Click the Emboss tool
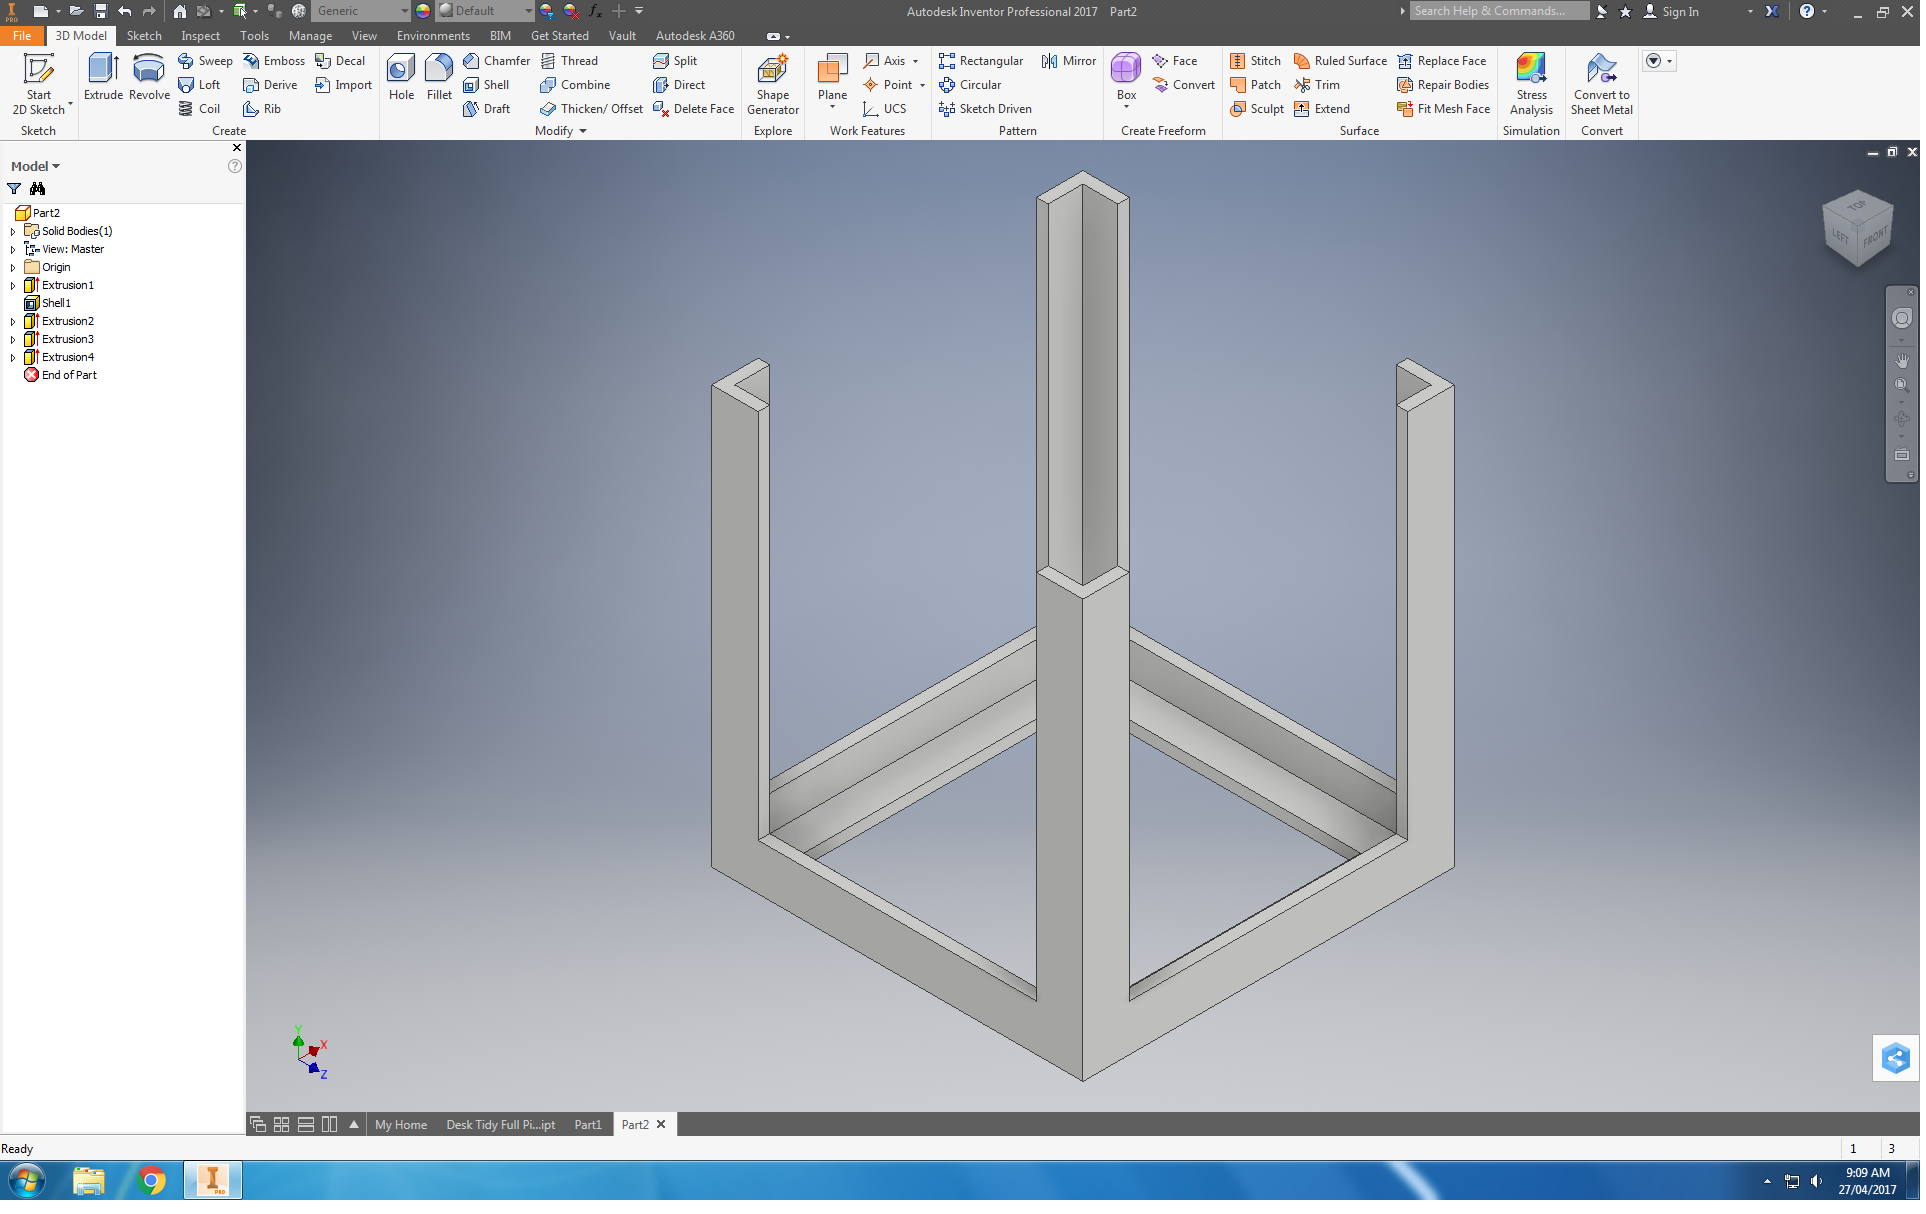 pos(274,61)
